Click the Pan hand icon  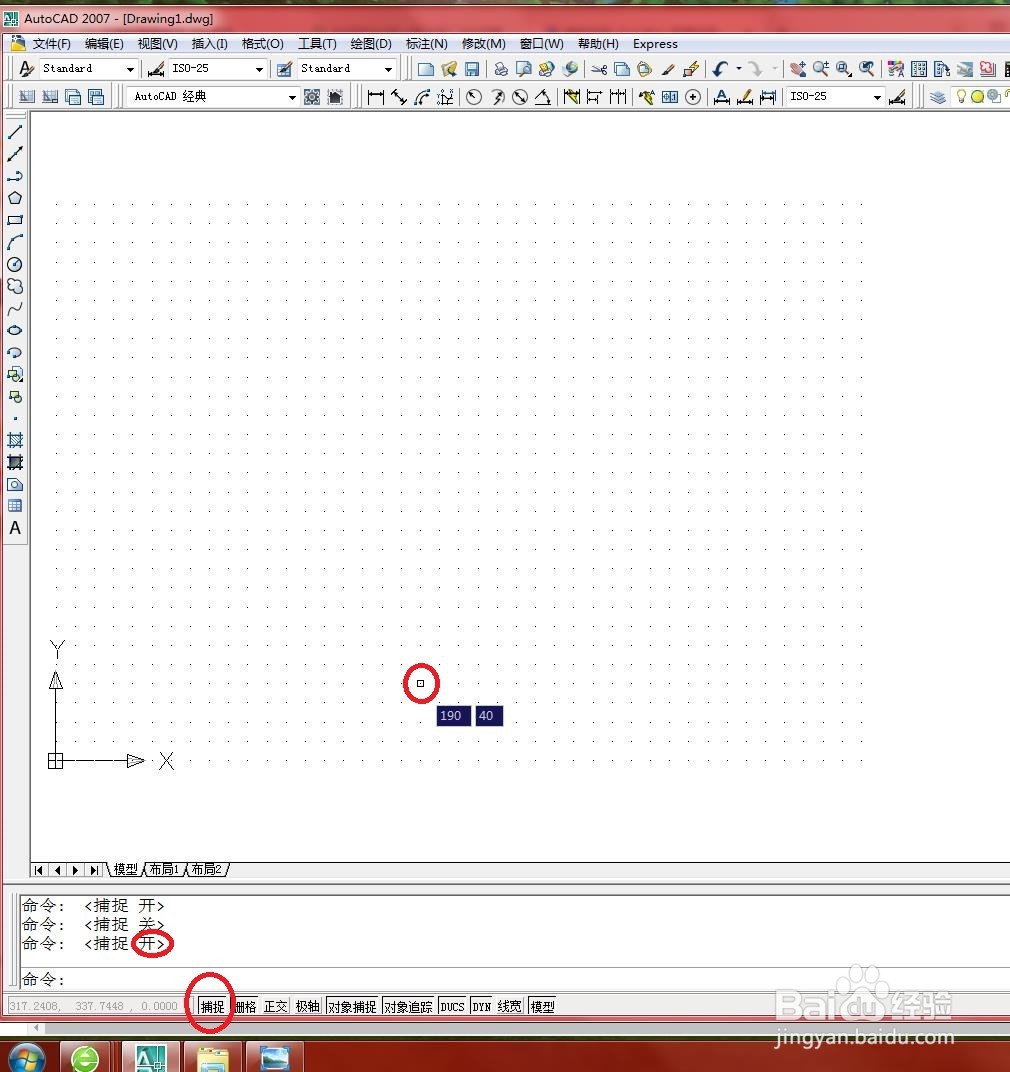click(797, 69)
